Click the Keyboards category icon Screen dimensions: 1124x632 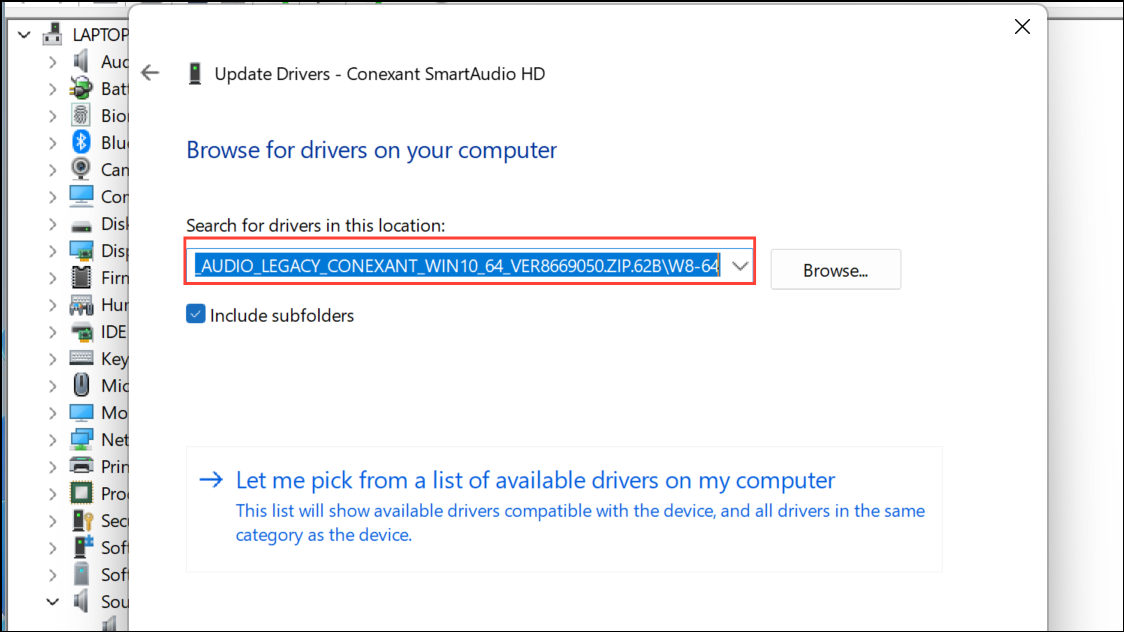pos(81,358)
